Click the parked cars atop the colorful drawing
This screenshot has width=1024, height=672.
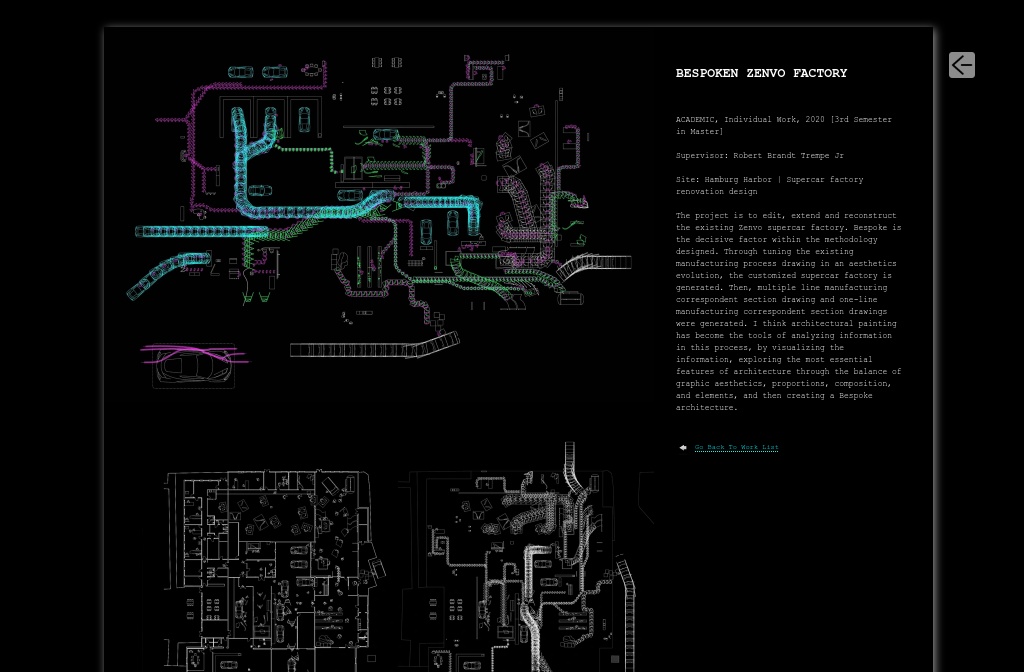point(257,72)
